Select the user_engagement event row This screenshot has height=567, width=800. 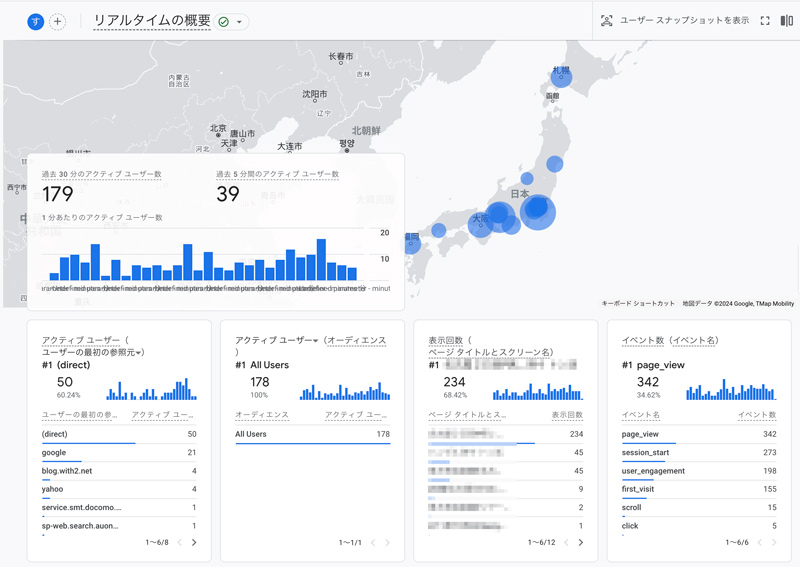(699, 471)
